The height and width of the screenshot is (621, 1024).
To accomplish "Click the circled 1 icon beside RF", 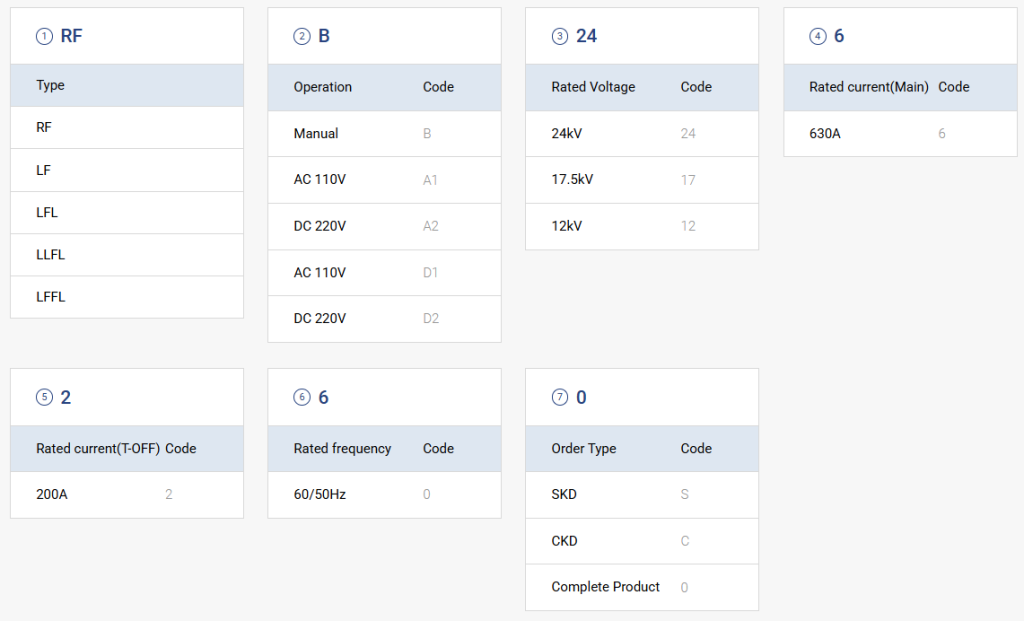I will click(44, 36).
